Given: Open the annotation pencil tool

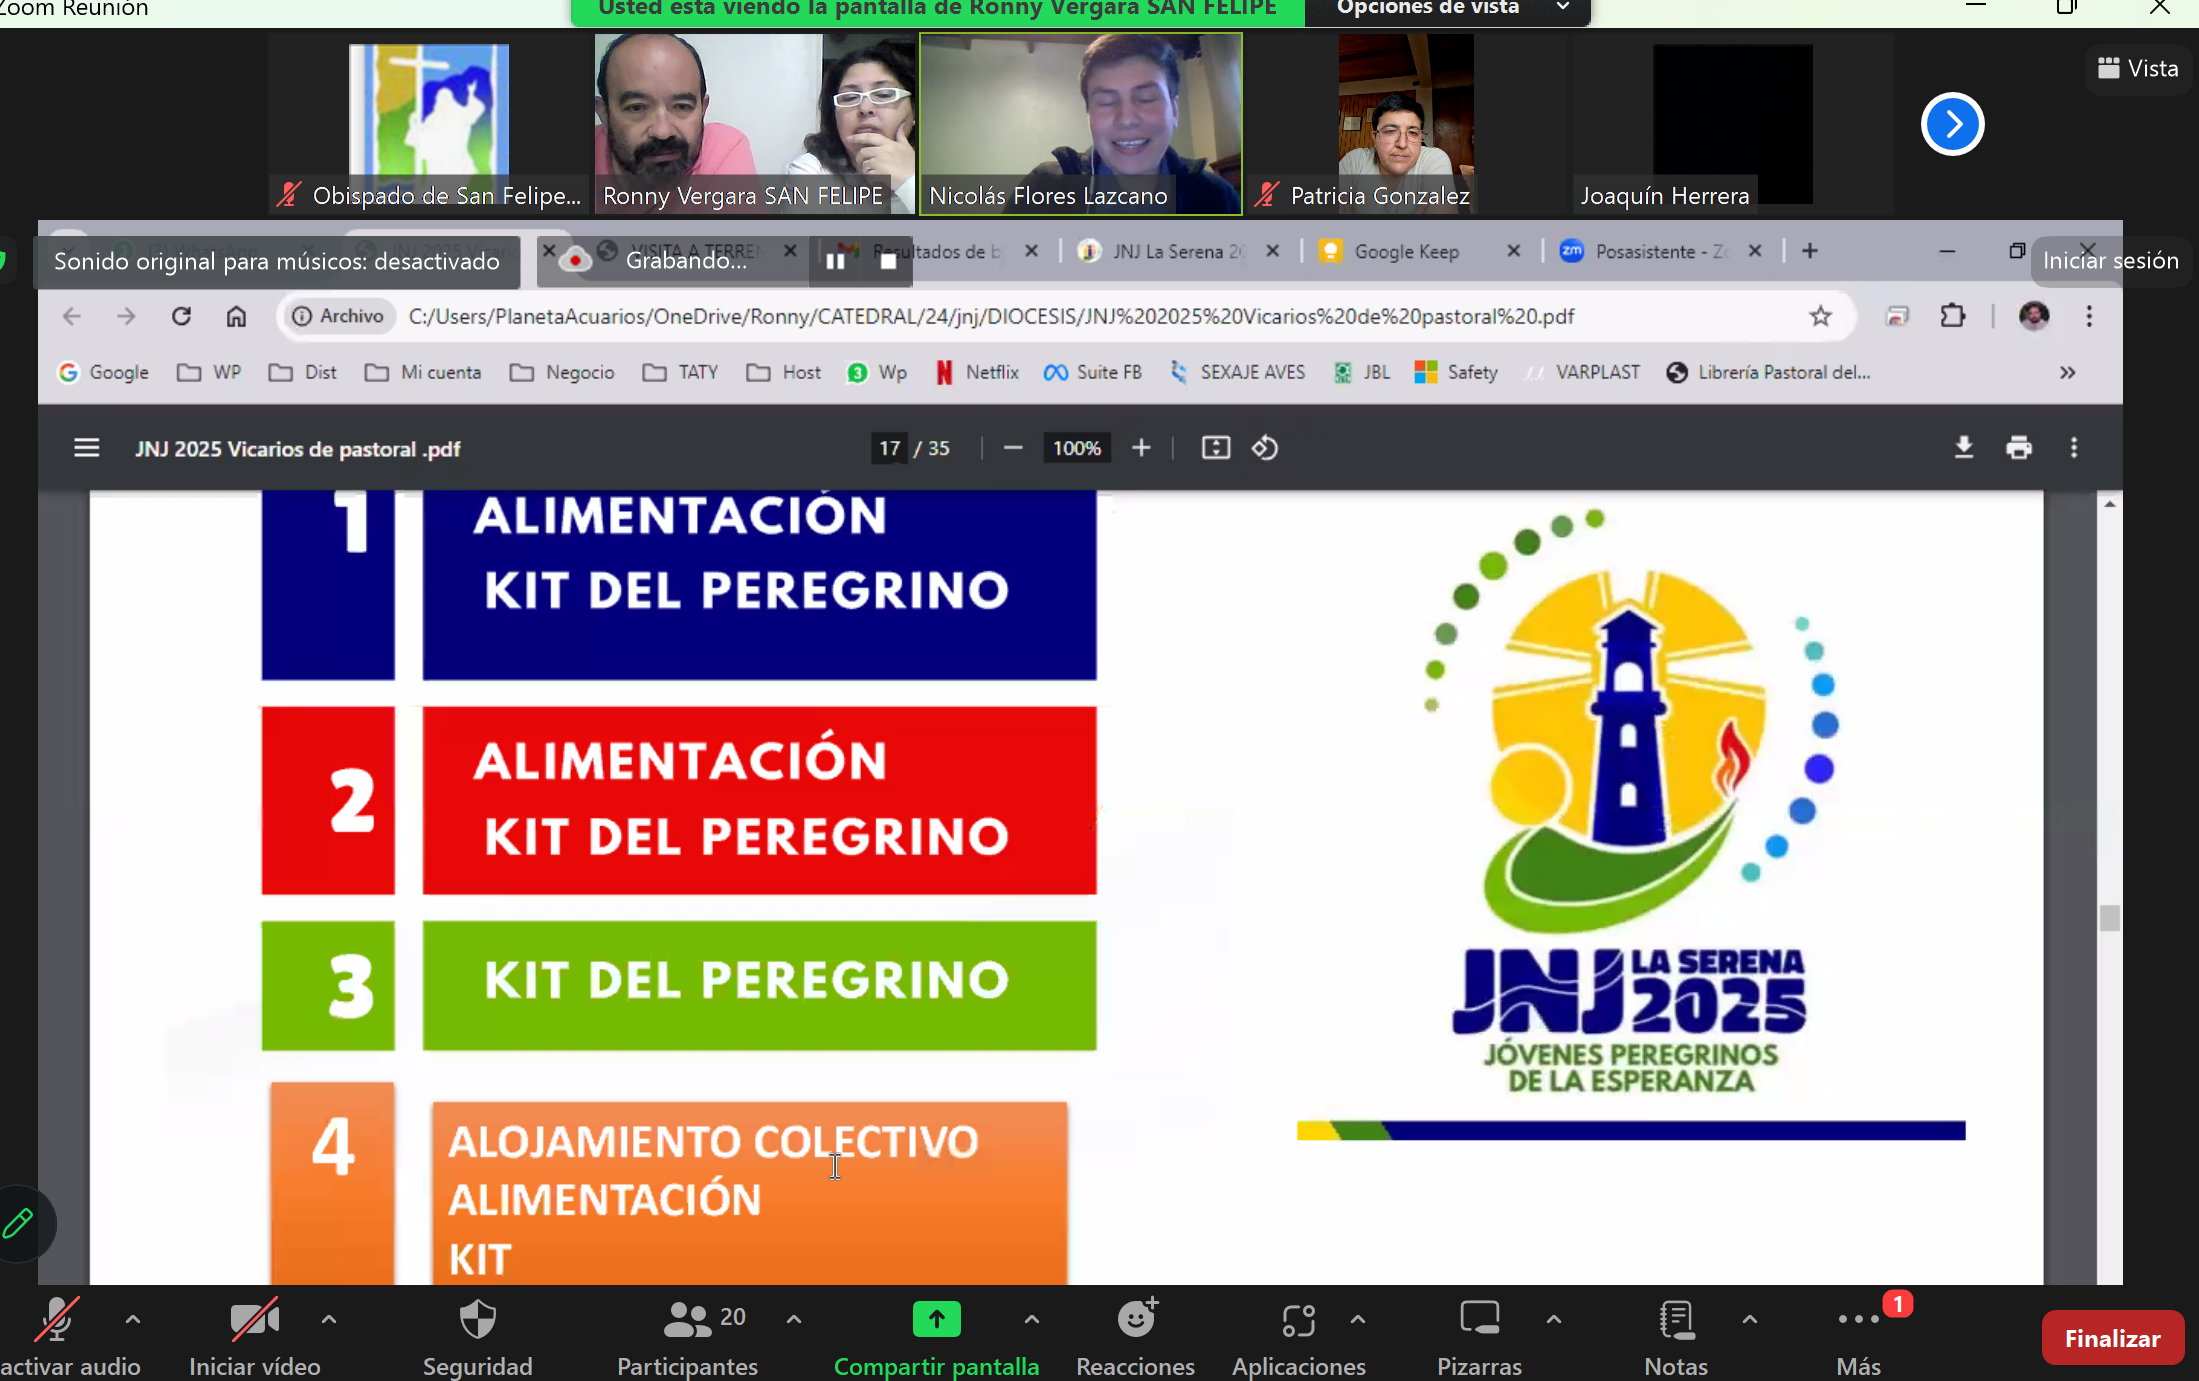Looking at the screenshot, I should click(x=19, y=1223).
